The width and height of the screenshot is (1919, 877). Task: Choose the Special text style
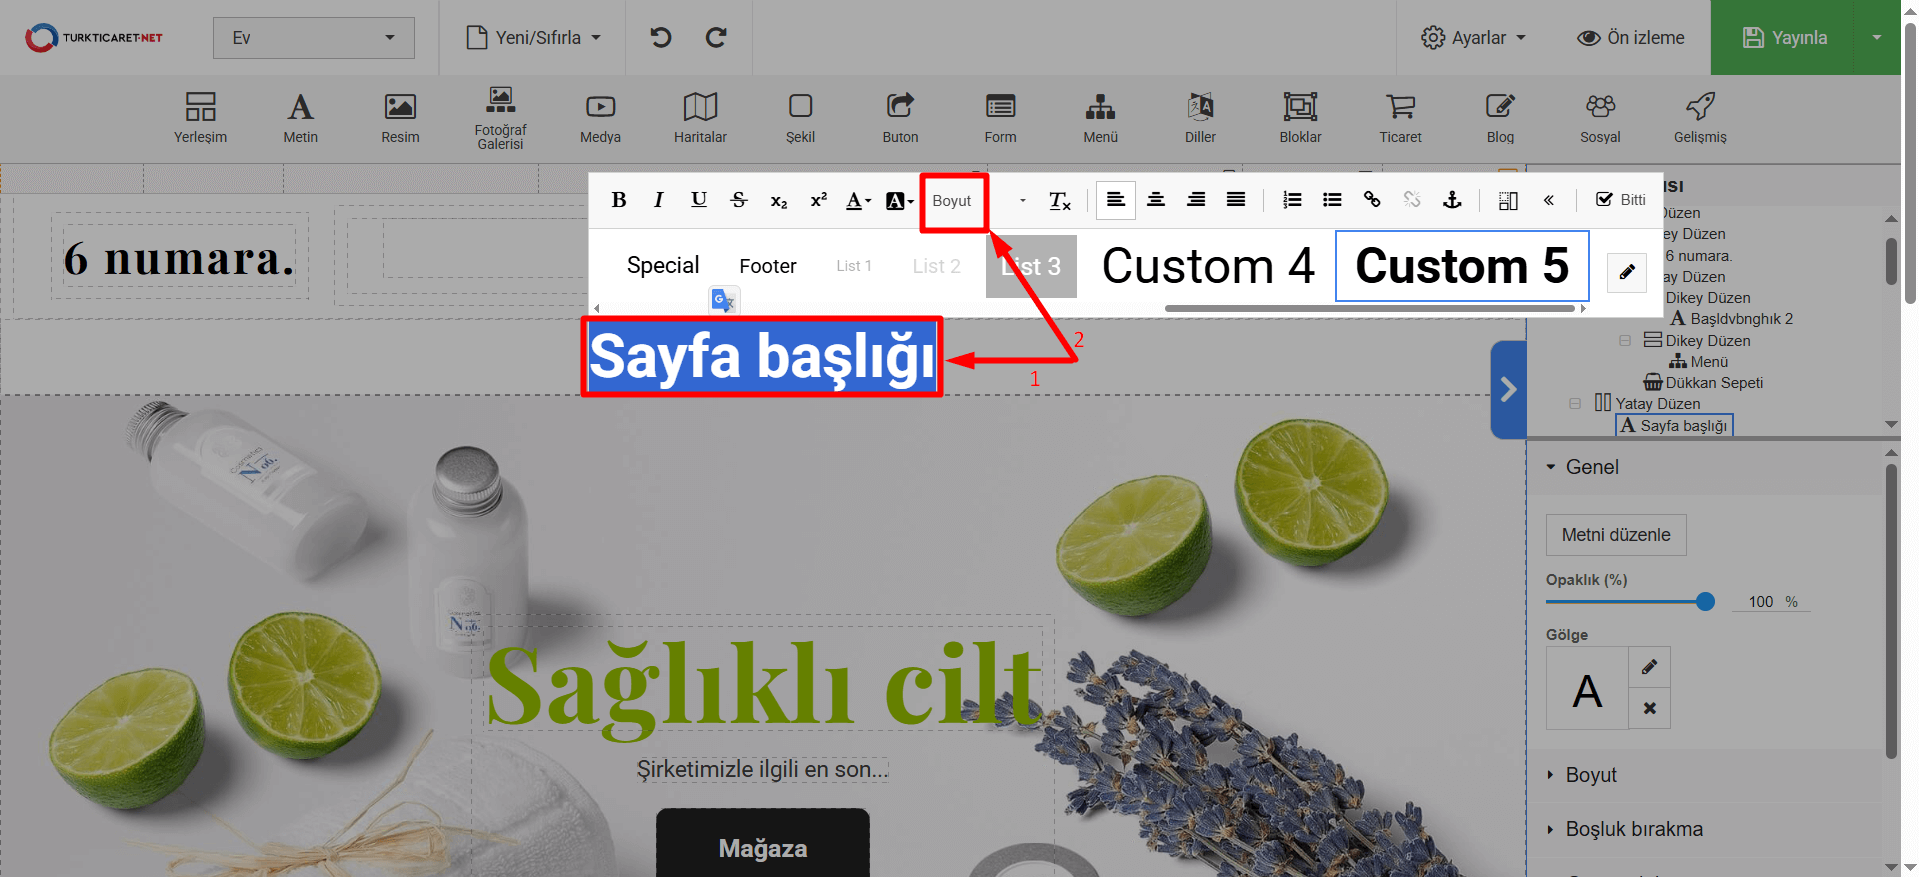tap(662, 265)
